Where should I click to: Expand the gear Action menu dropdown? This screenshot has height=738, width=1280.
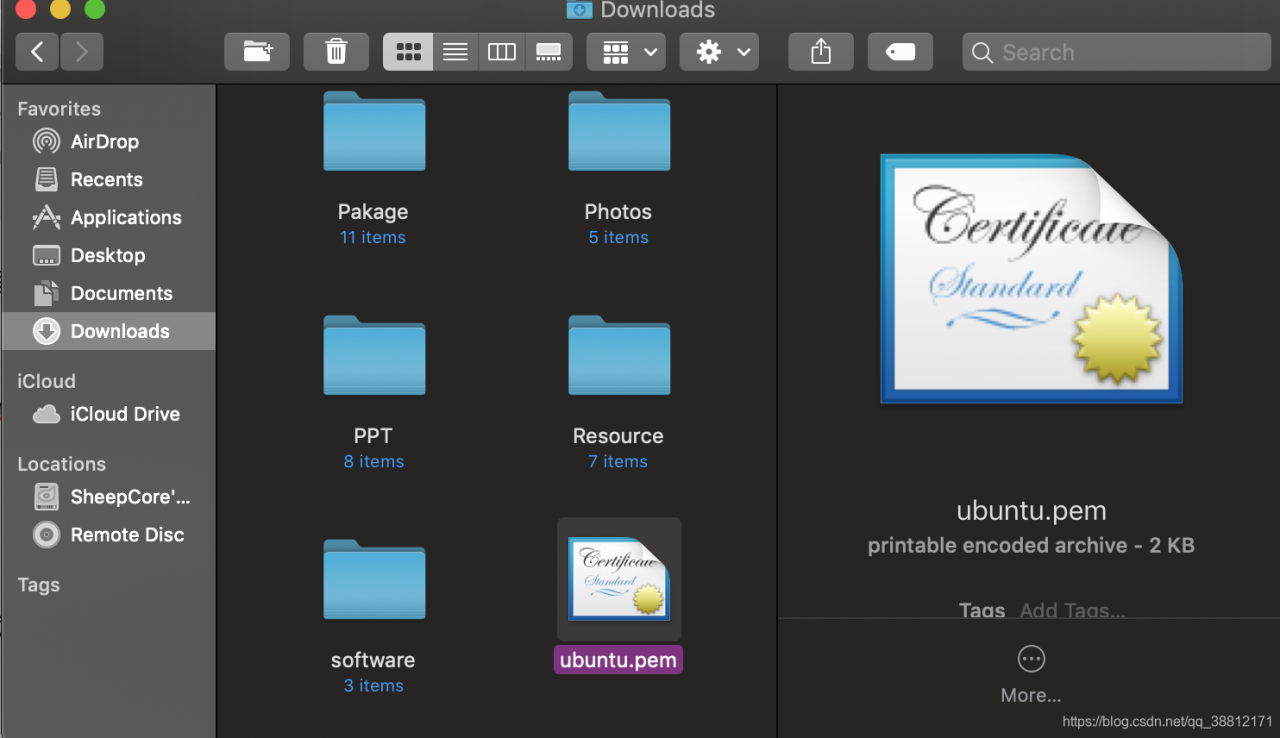click(719, 52)
